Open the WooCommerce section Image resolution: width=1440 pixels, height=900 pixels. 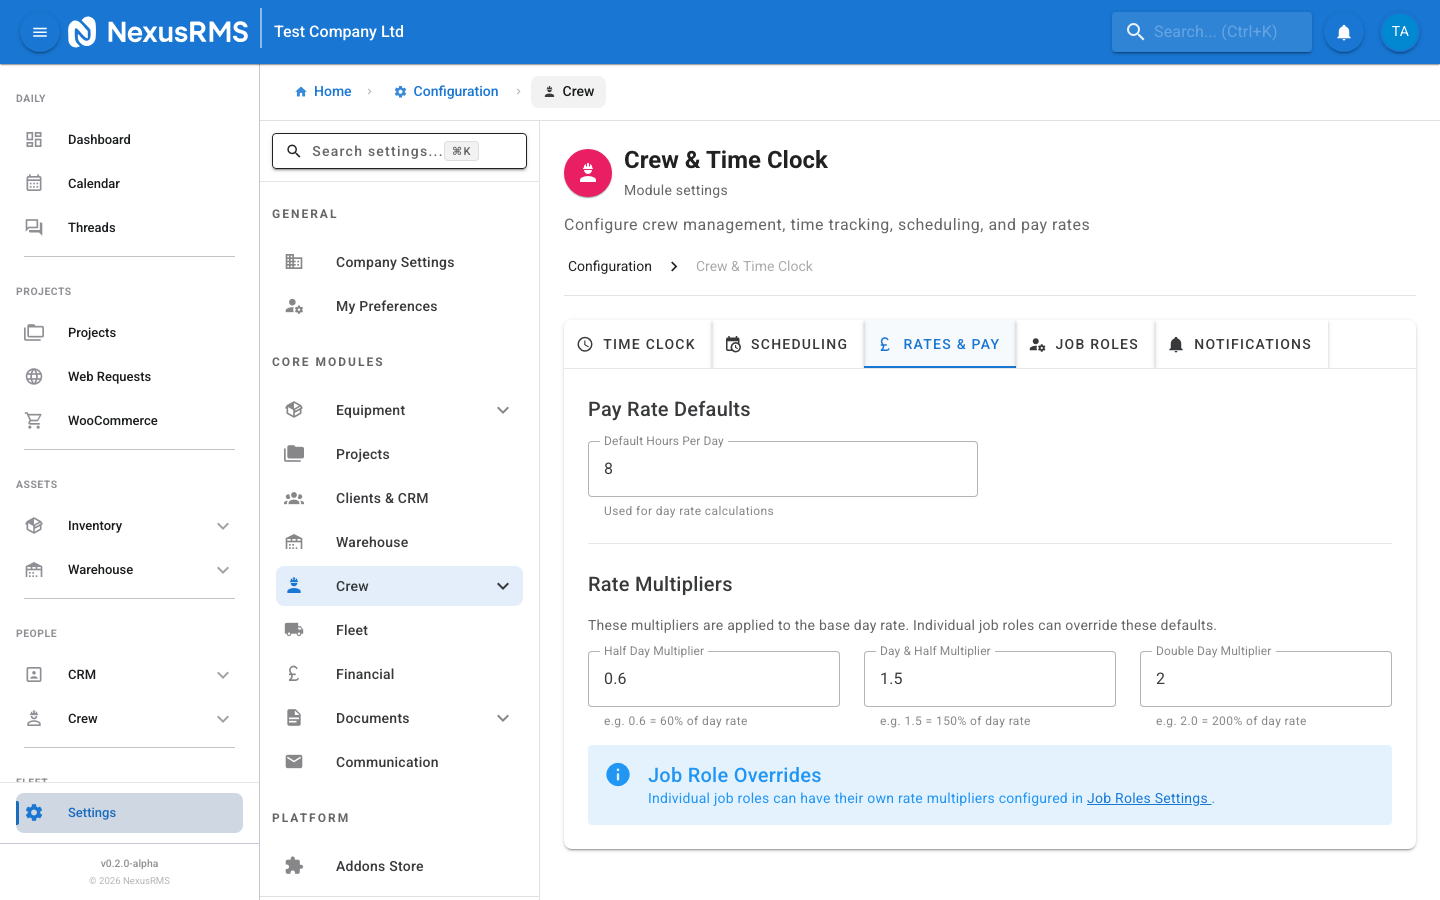[112, 420]
